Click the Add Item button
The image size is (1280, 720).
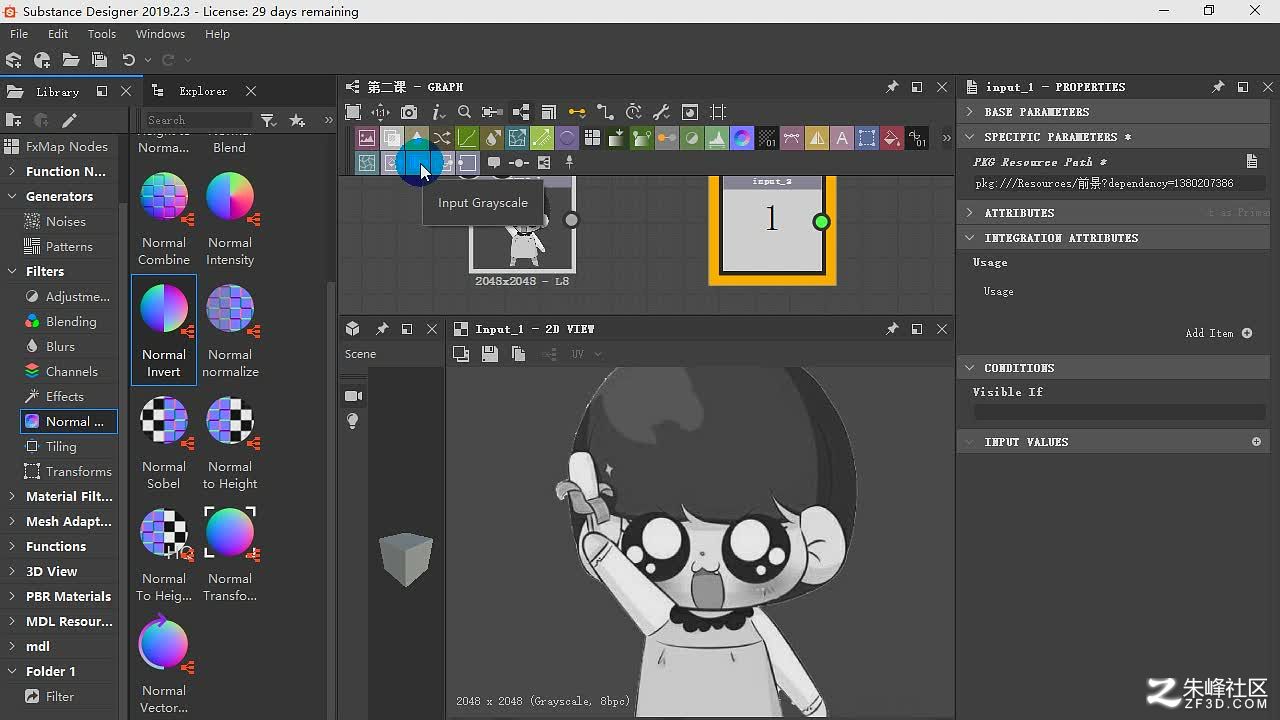pos(1219,333)
